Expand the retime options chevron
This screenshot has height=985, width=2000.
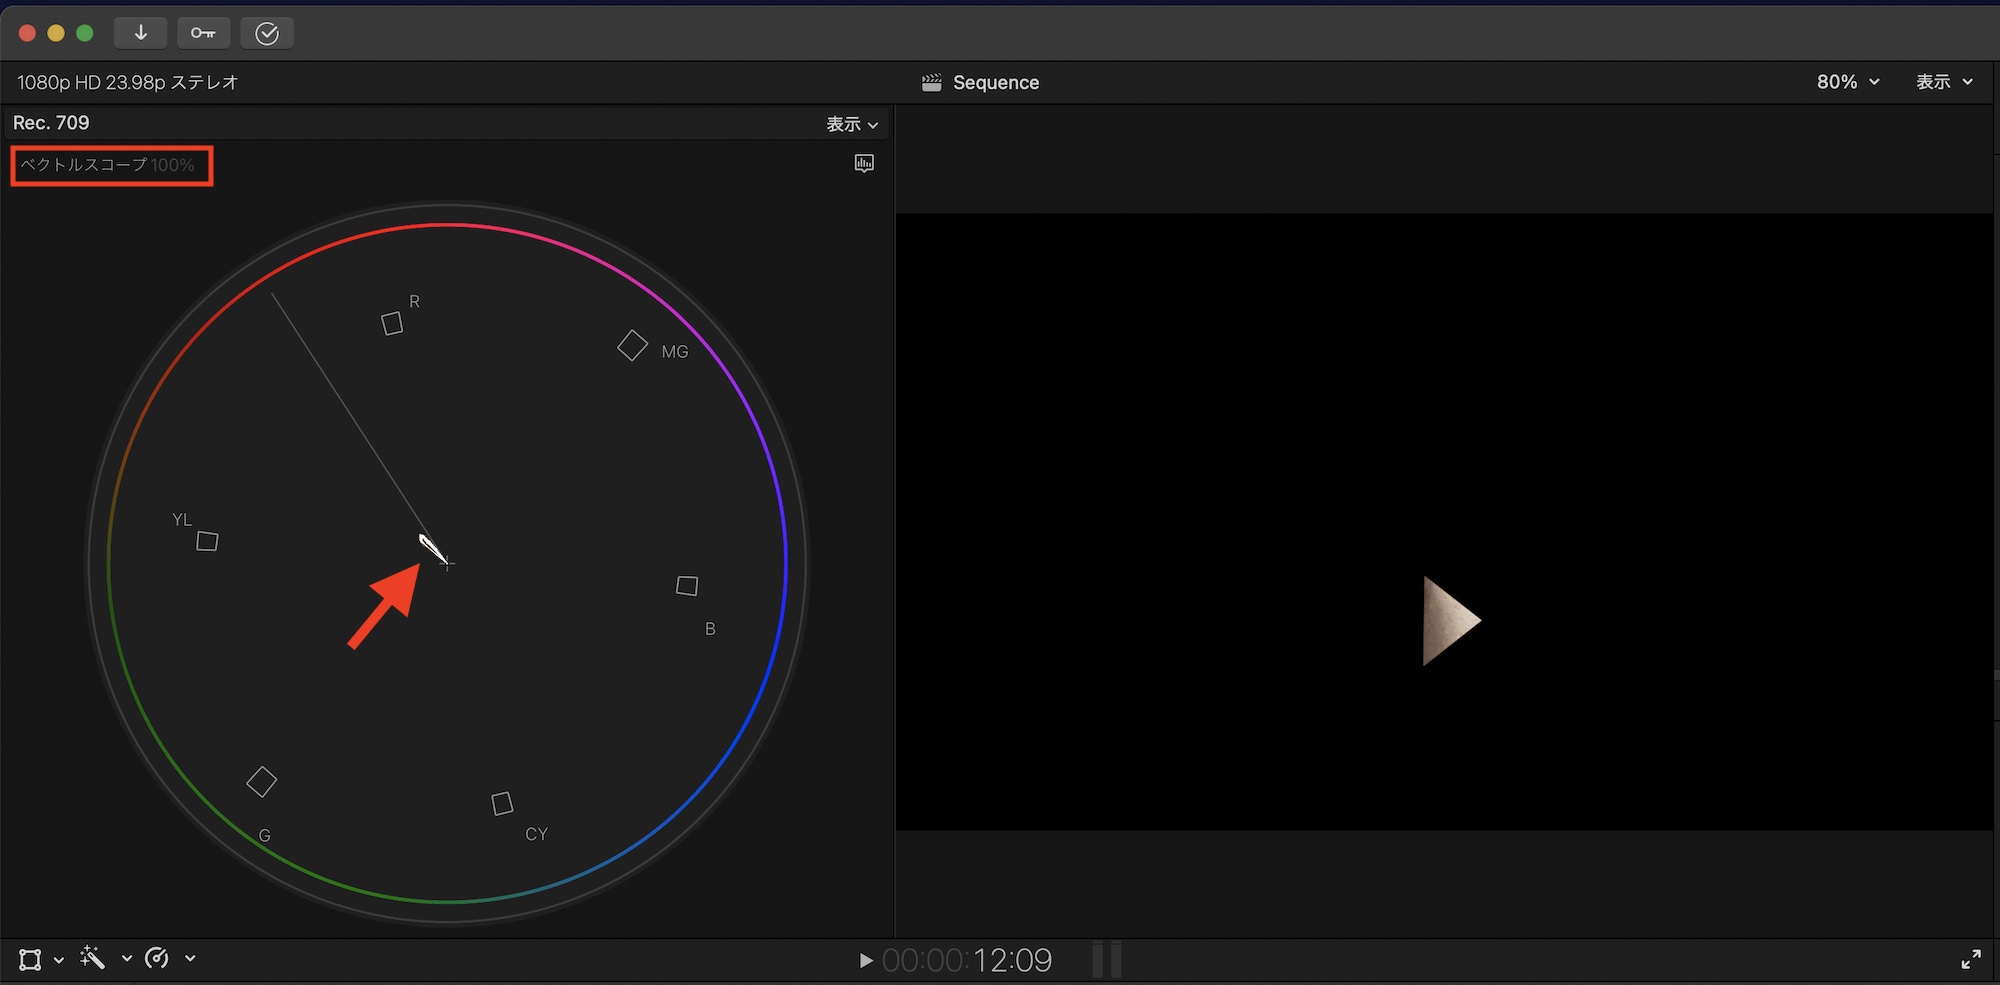pyautogui.click(x=190, y=958)
